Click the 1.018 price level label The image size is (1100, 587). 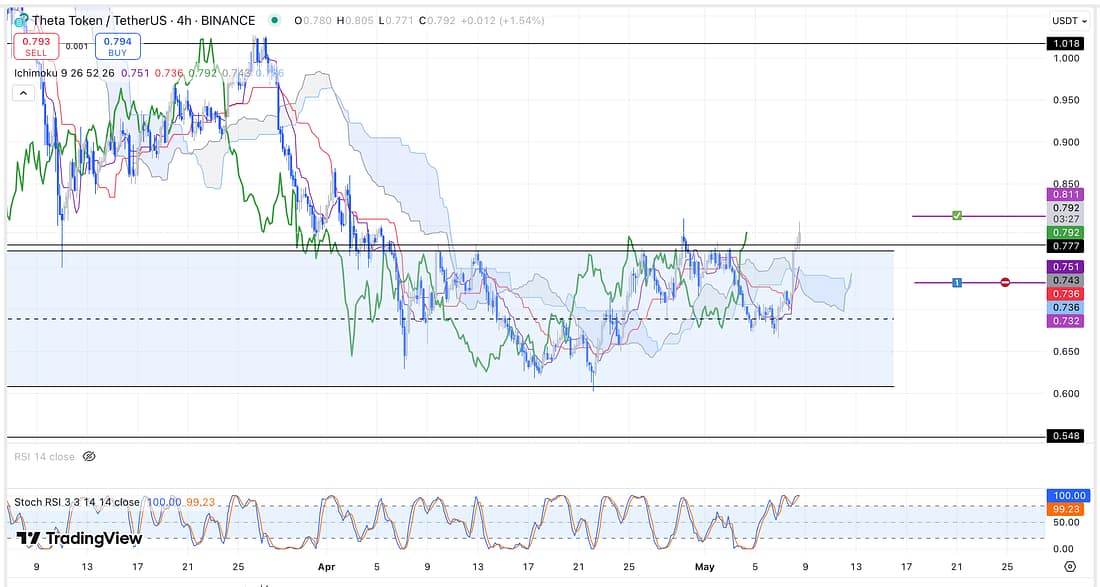pyautogui.click(x=1065, y=44)
